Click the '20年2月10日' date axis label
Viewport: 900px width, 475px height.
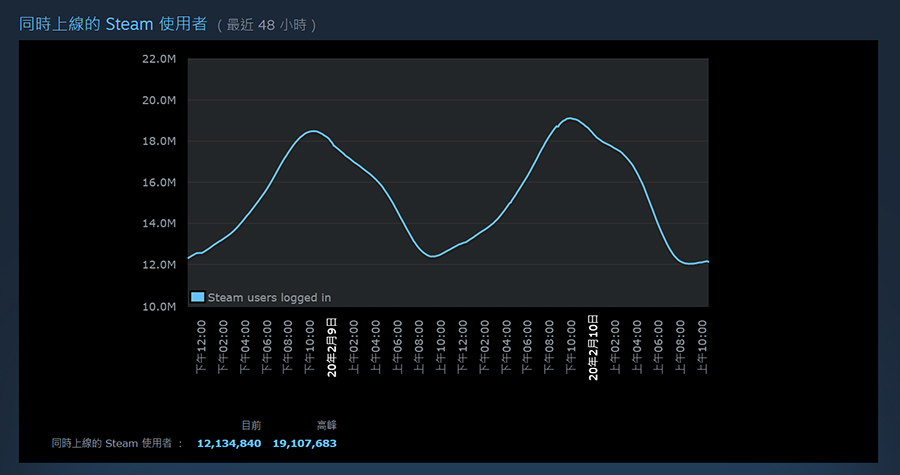pyautogui.click(x=593, y=348)
